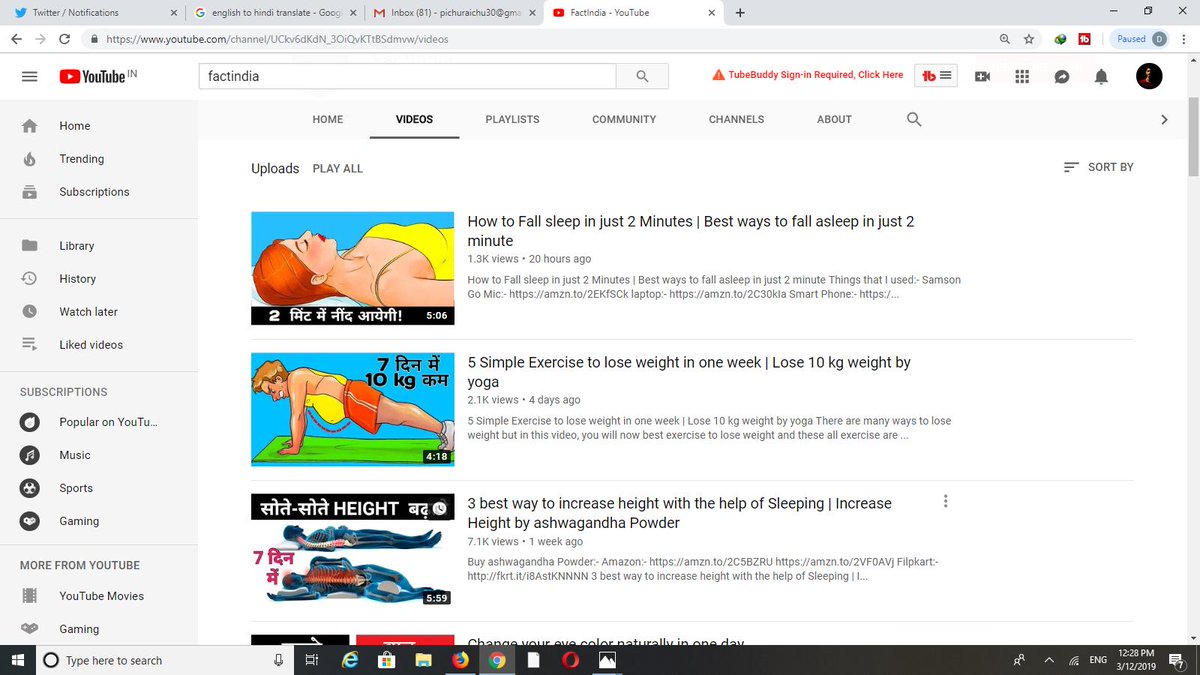Image resolution: width=1200 pixels, height=675 pixels.
Task: Switch to the english to hindi translate tab
Action: (x=275, y=13)
